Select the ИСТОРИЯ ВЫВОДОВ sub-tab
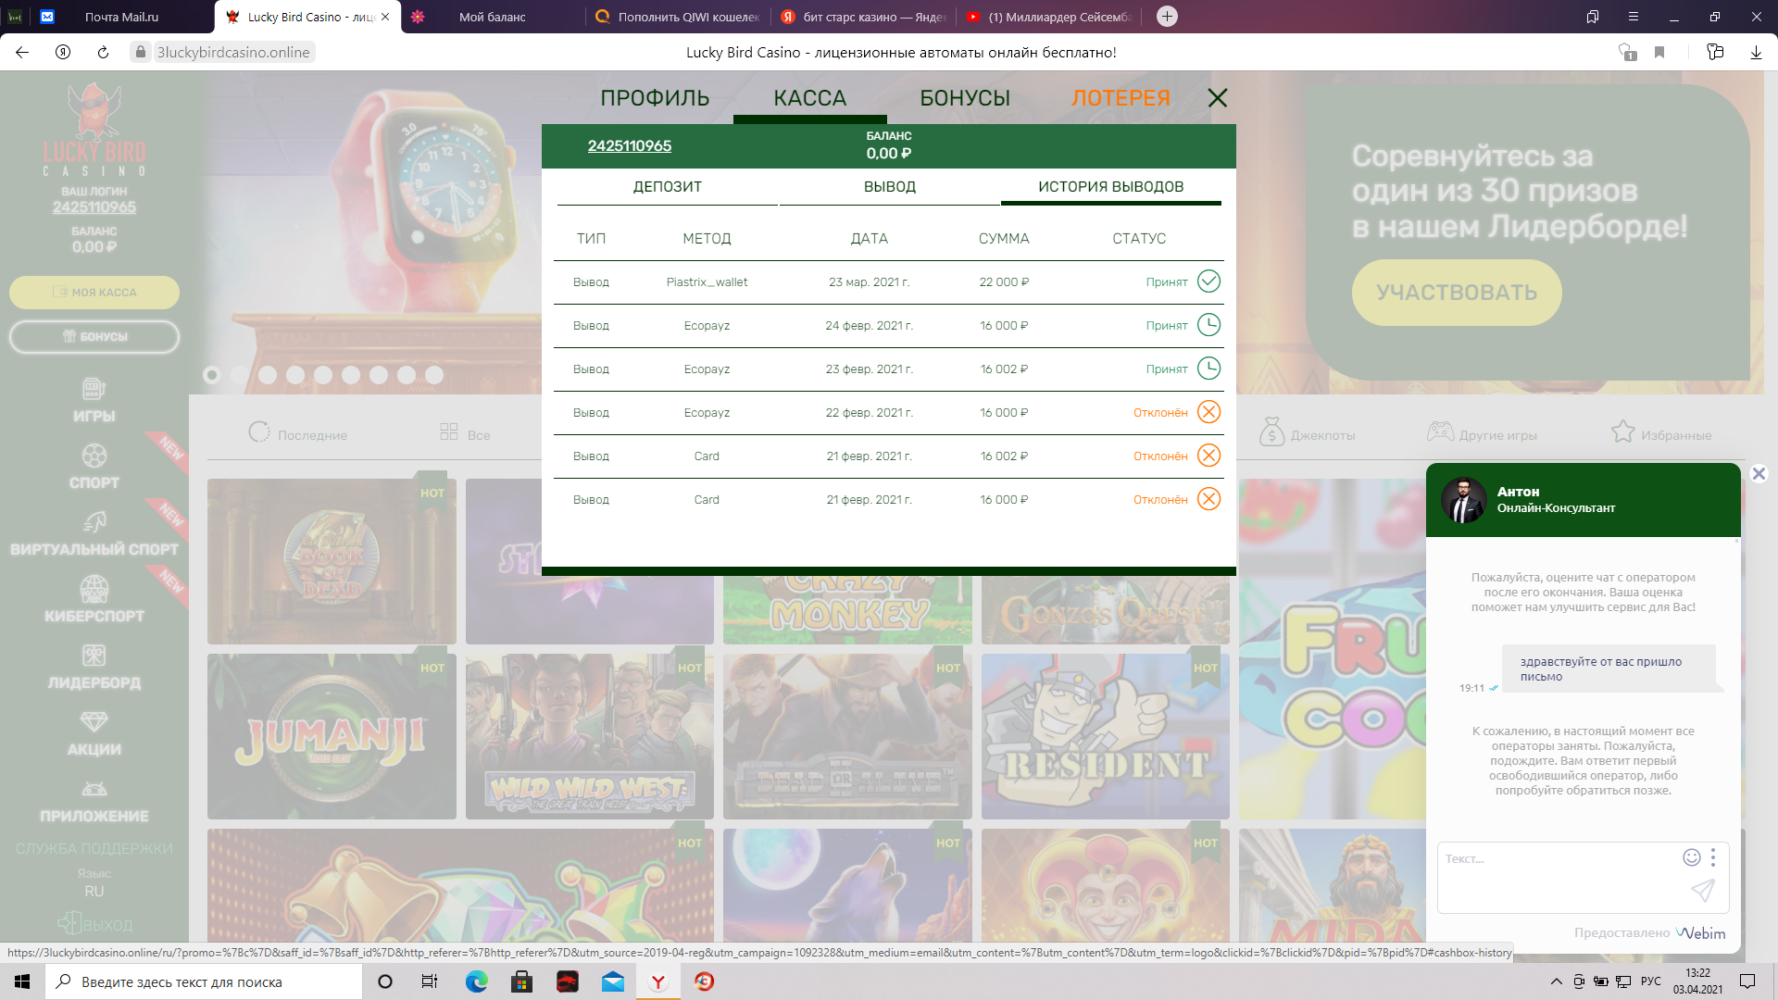Image resolution: width=1778 pixels, height=1000 pixels. click(1111, 187)
